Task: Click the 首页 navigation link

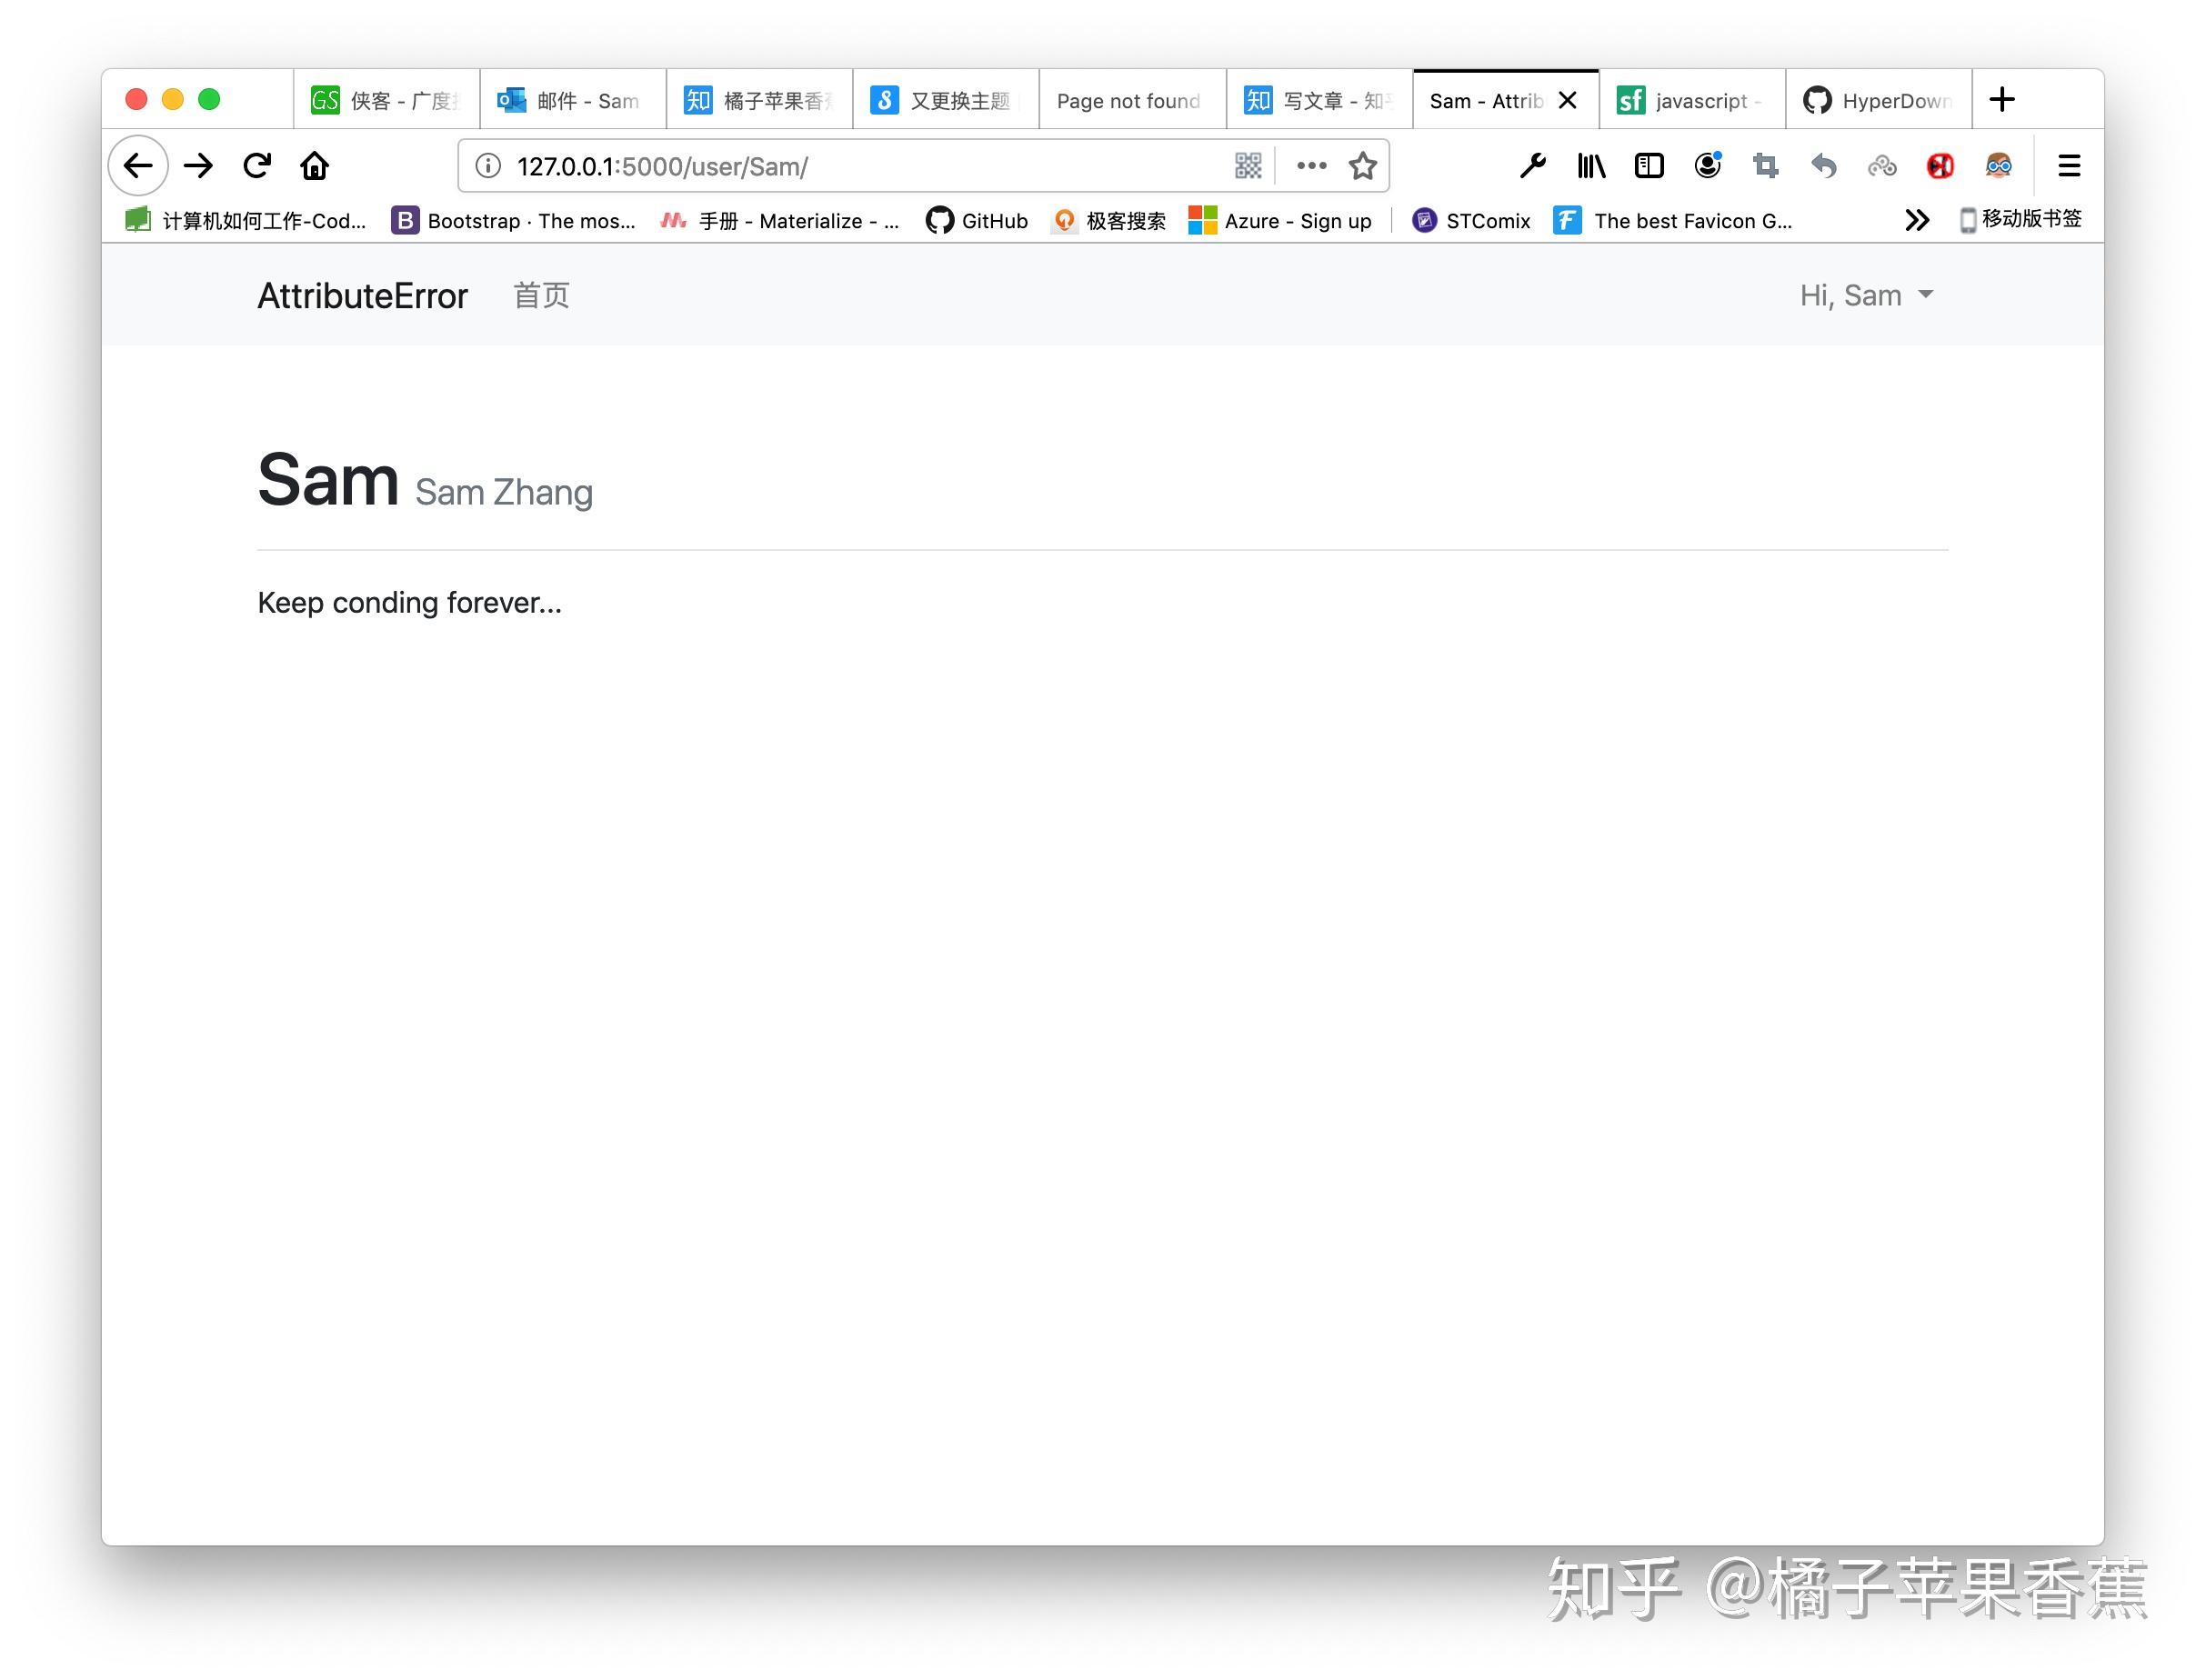Action: (541, 296)
